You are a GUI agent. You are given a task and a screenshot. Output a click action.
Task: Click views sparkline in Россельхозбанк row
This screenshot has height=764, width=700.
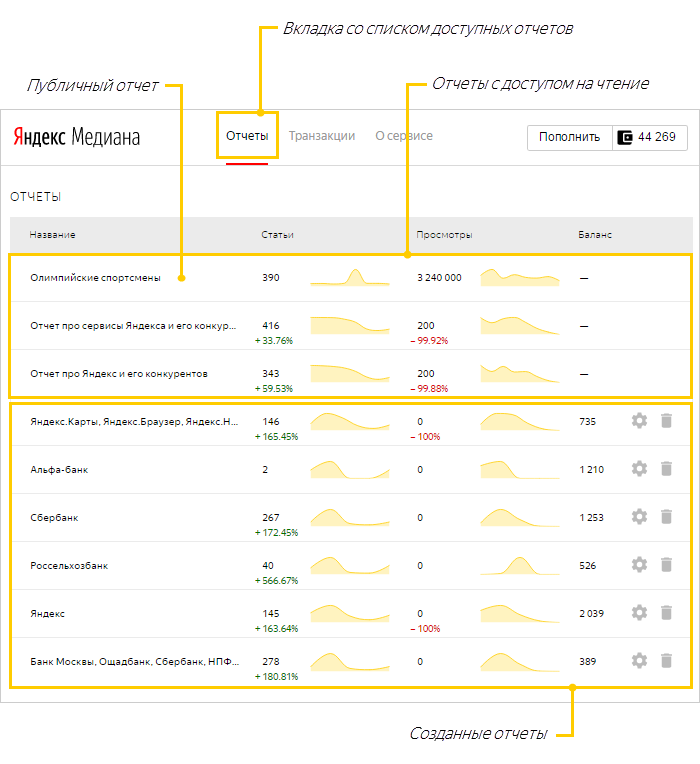click(520, 565)
